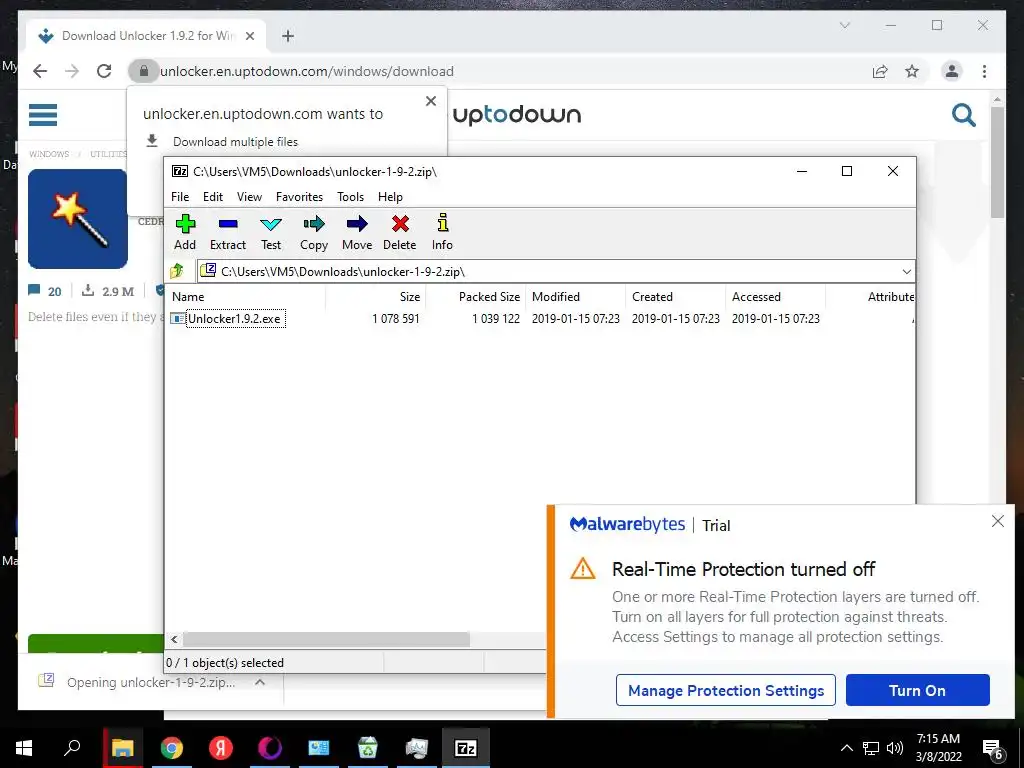1024x768 pixels.
Task: Open Yandex browser from taskbar
Action: (x=221, y=748)
